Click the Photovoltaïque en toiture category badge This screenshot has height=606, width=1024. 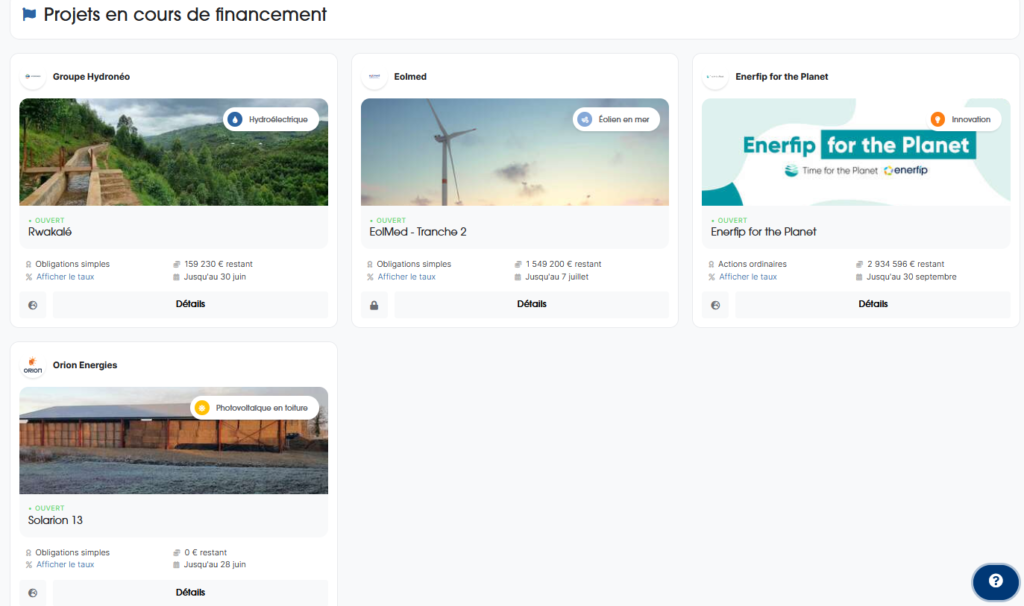tap(255, 408)
